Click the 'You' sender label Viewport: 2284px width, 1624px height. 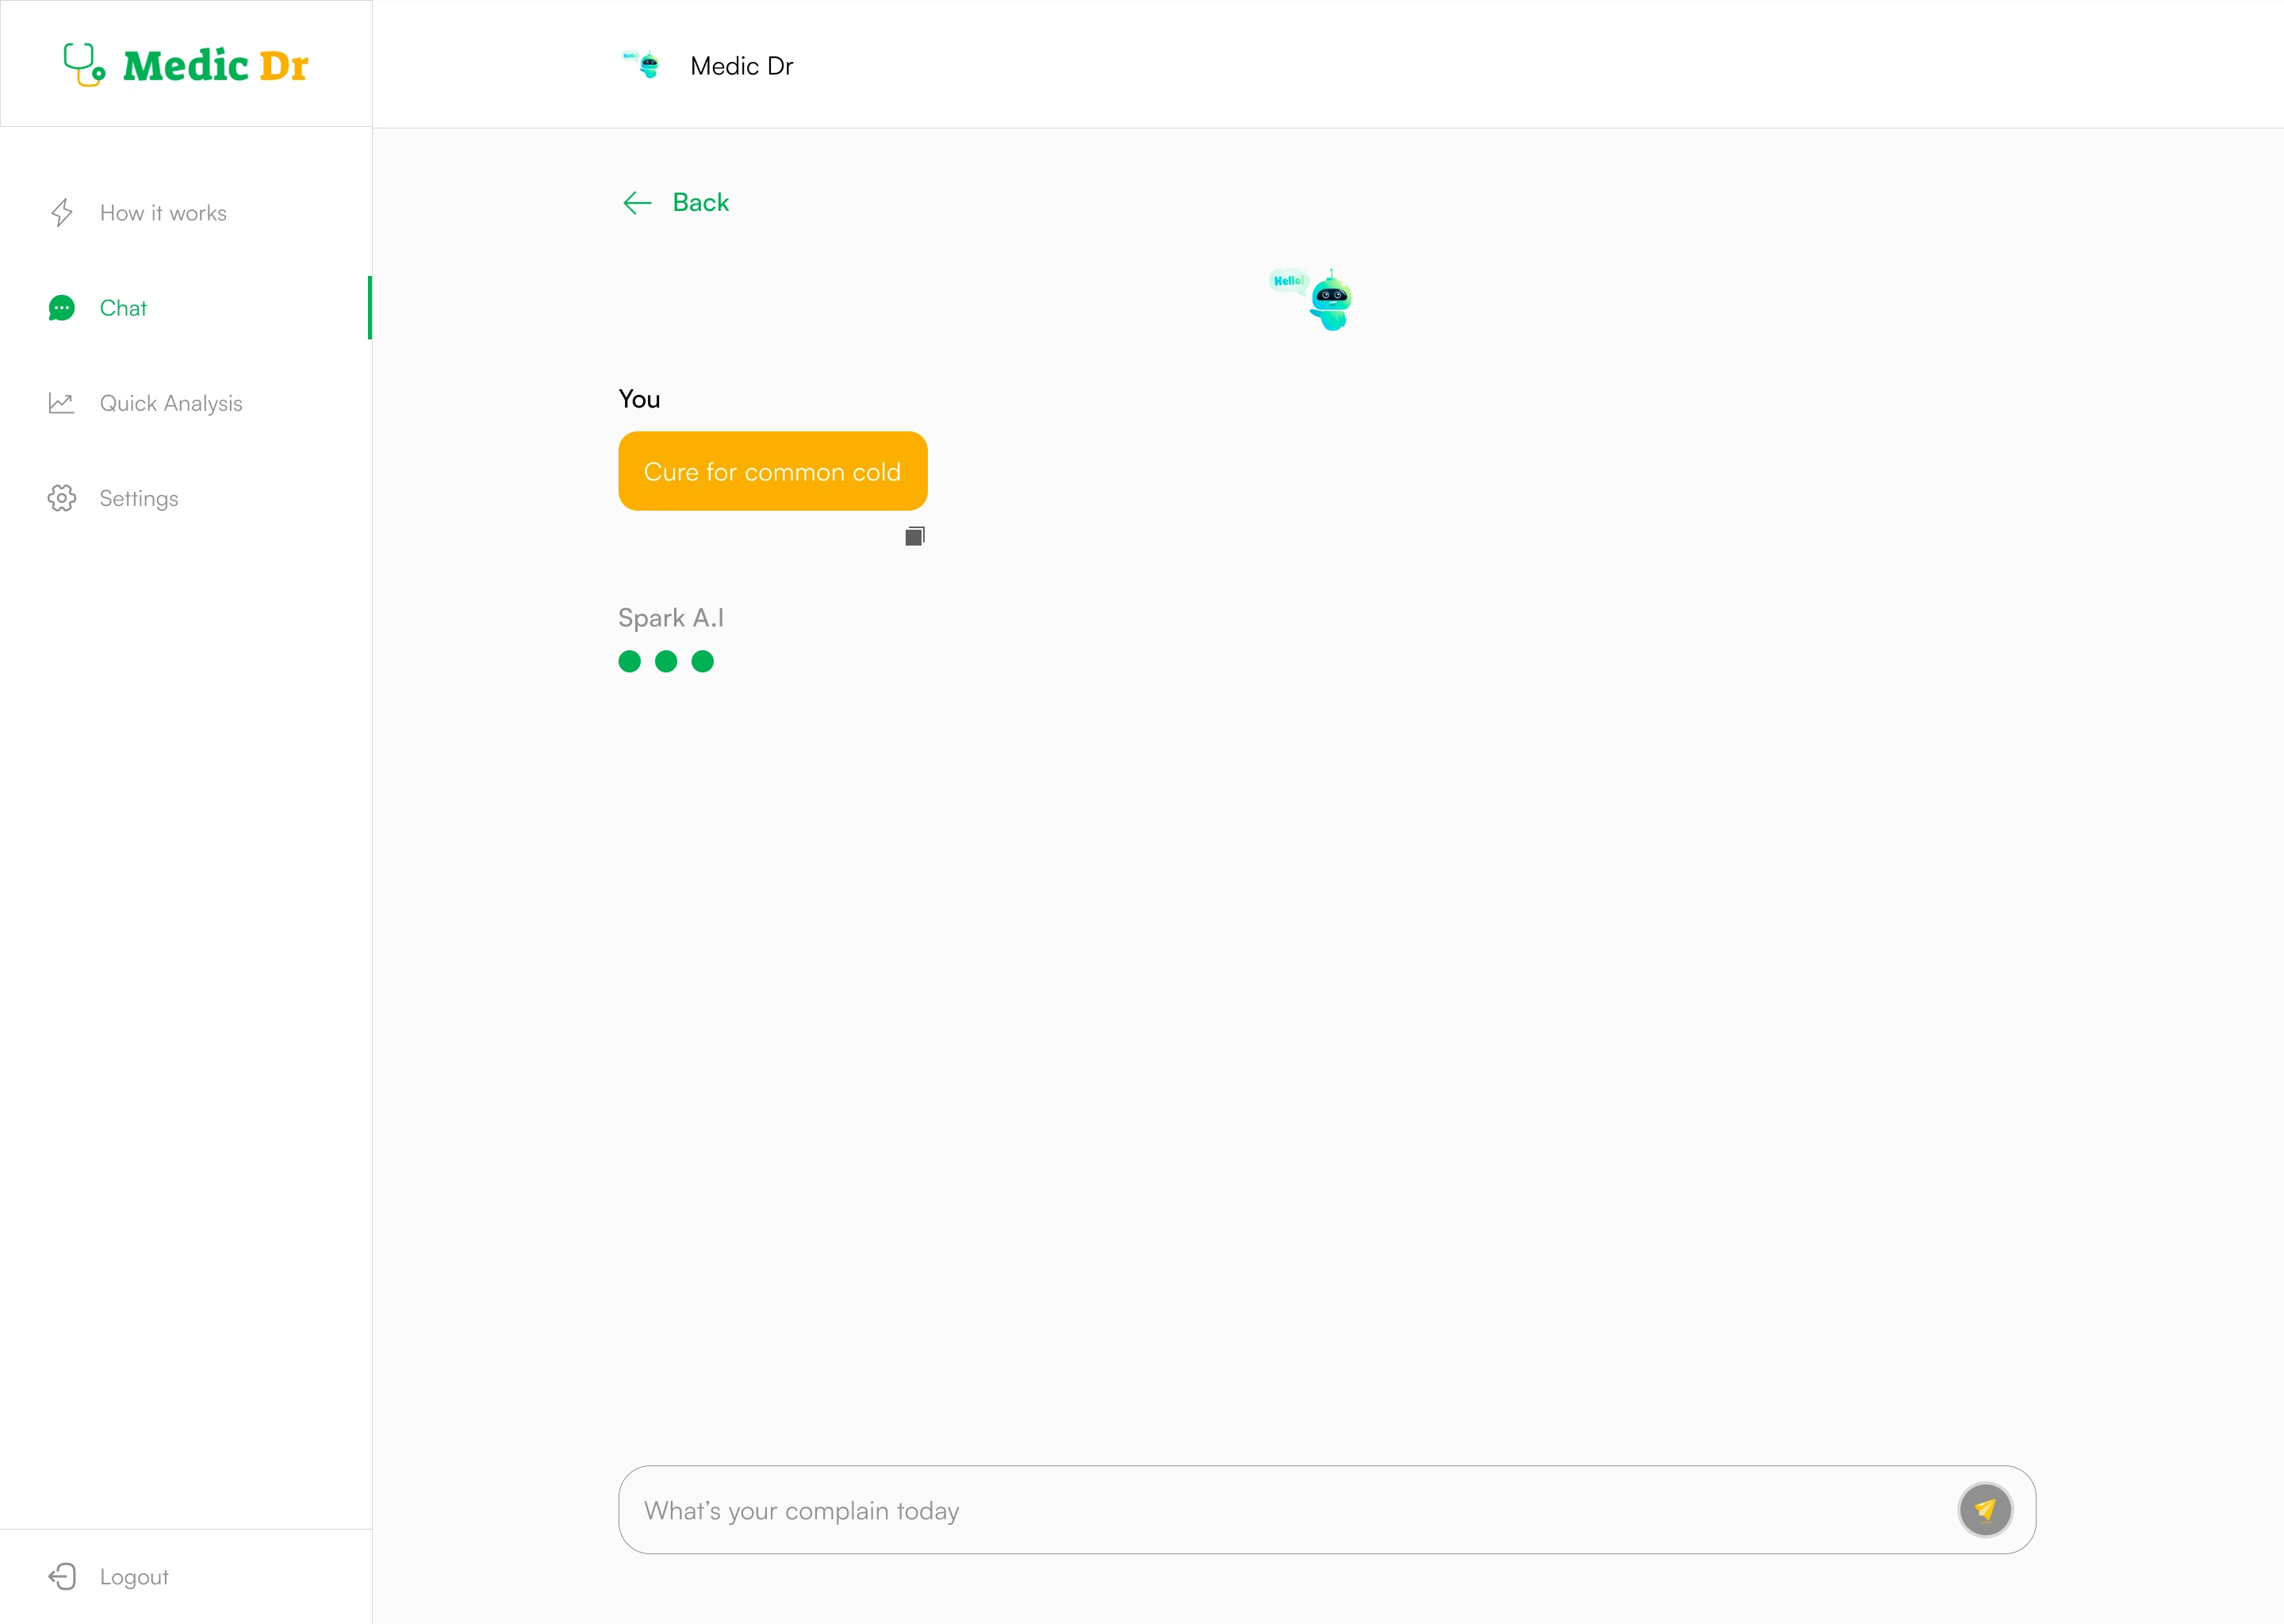[x=639, y=399]
